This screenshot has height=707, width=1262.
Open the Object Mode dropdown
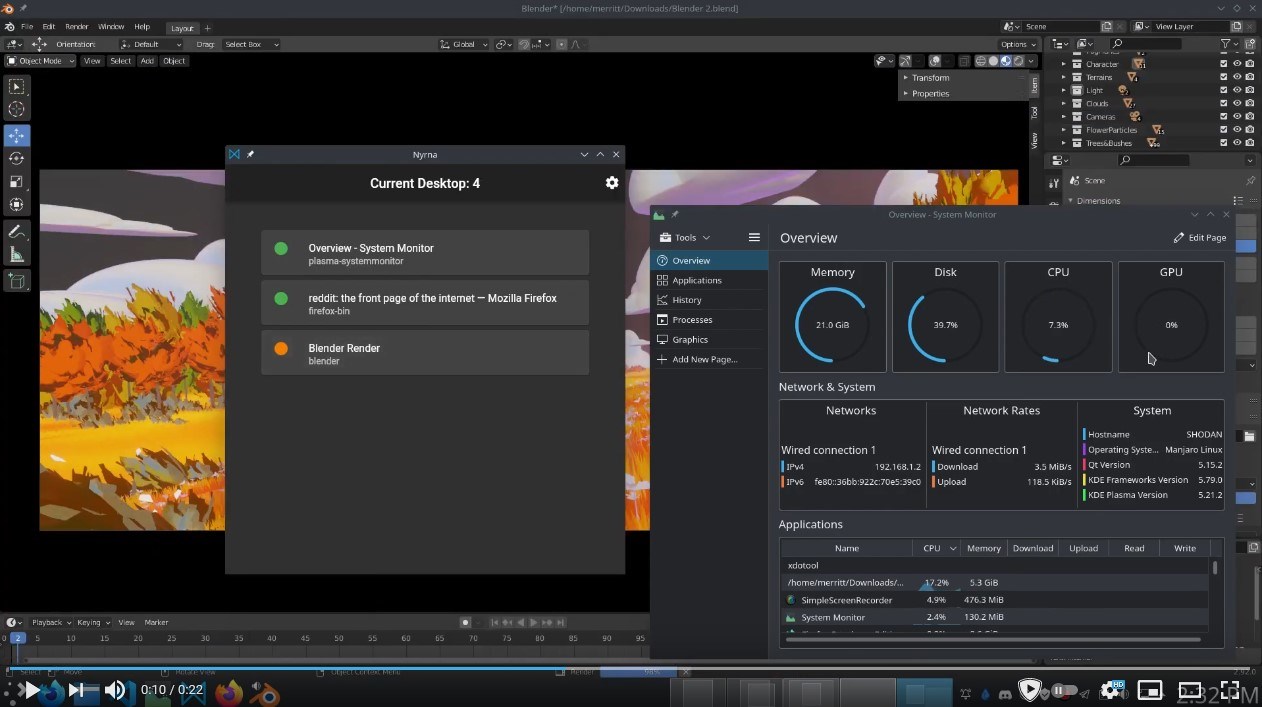[x=40, y=61]
